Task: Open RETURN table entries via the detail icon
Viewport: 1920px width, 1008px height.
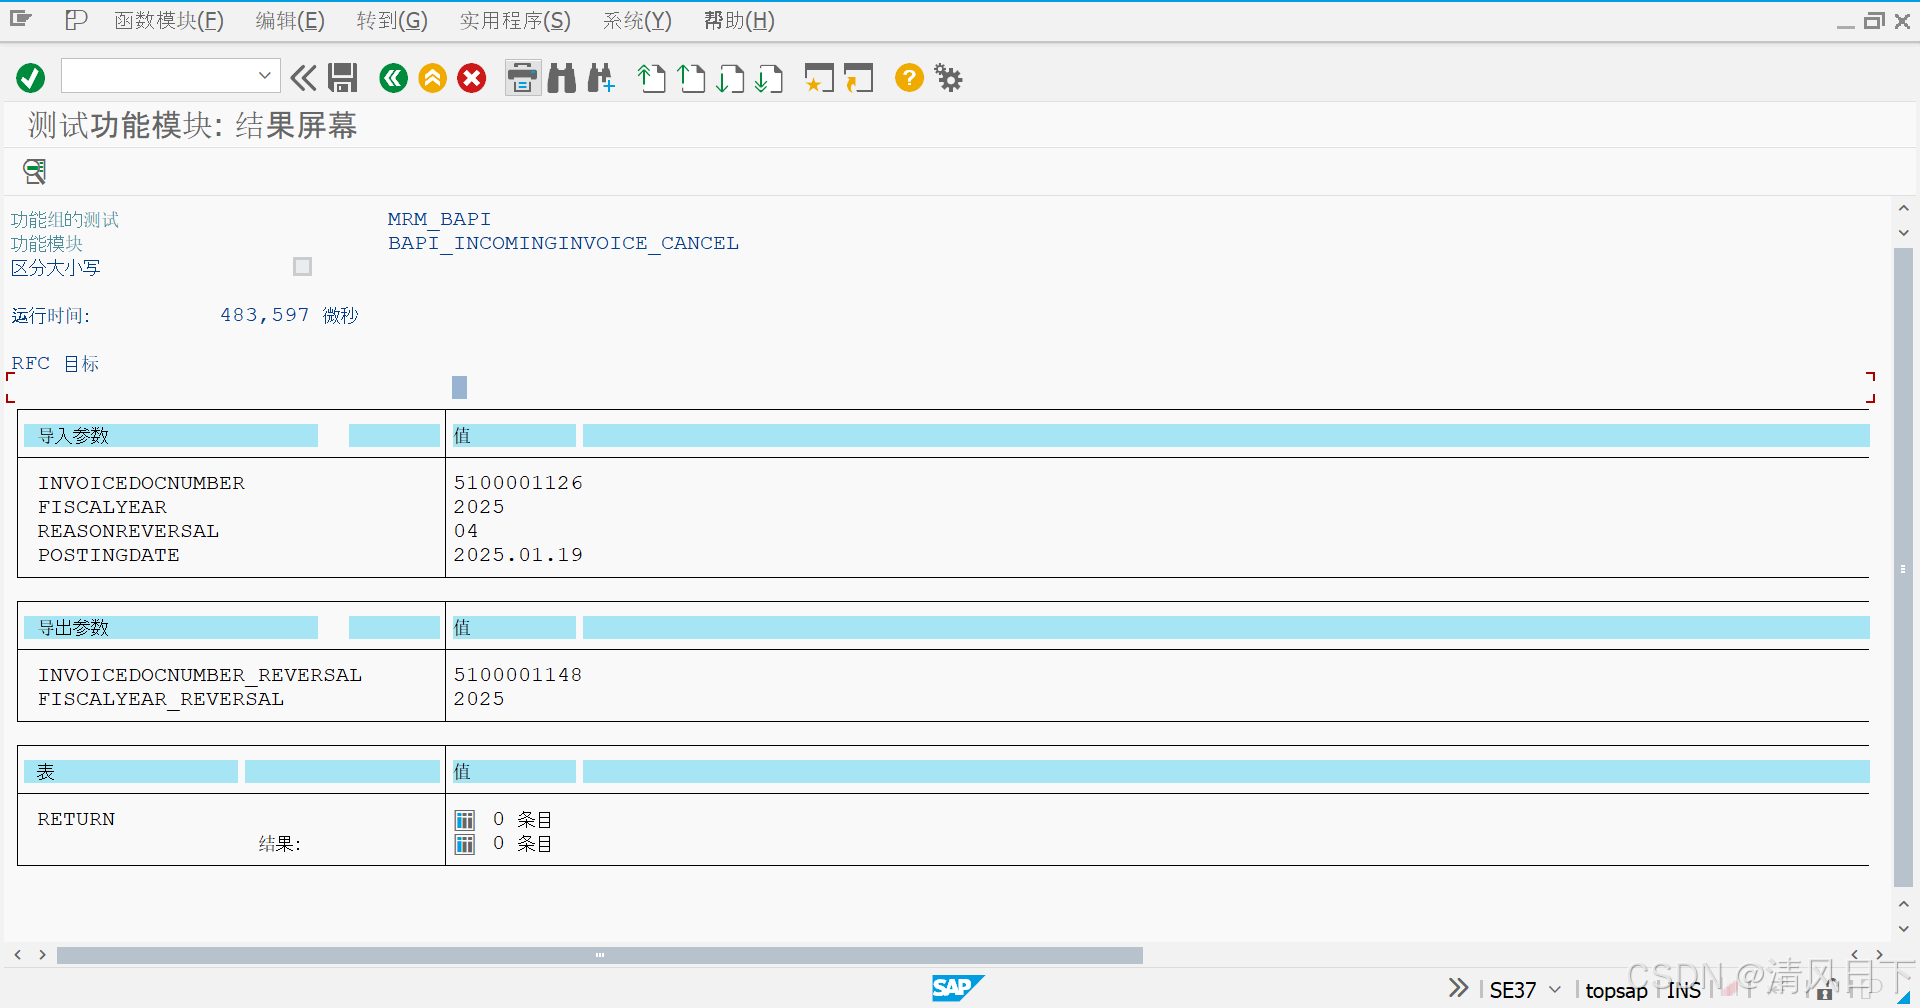Action: click(x=463, y=818)
